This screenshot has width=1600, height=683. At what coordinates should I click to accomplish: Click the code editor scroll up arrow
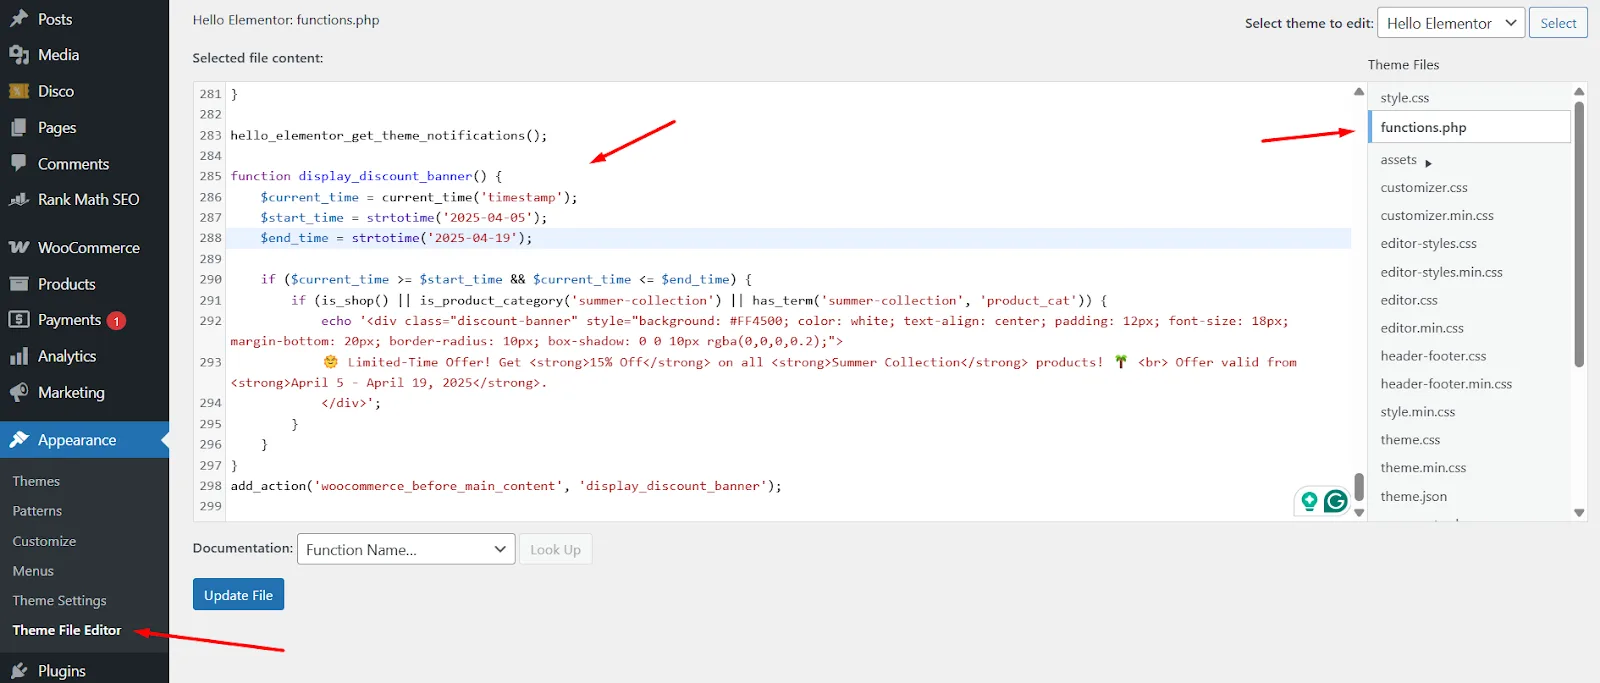[x=1359, y=91]
